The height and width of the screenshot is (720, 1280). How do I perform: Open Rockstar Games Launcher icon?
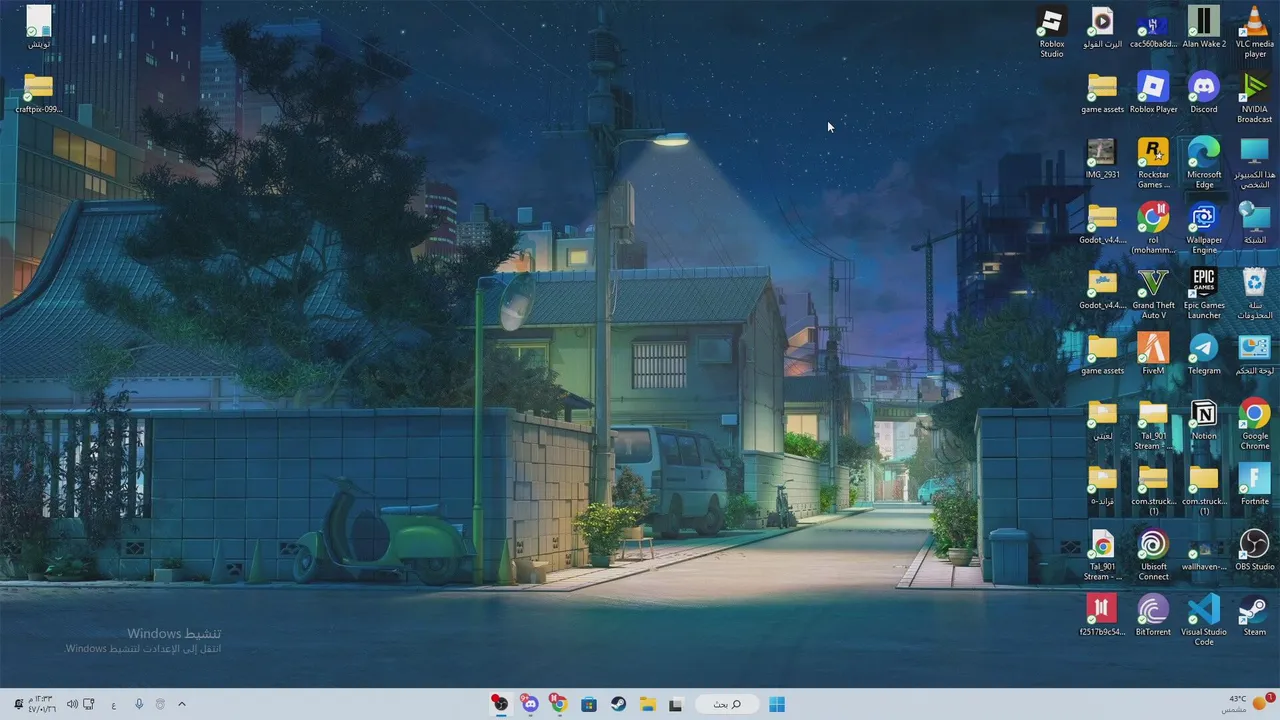click(1153, 163)
